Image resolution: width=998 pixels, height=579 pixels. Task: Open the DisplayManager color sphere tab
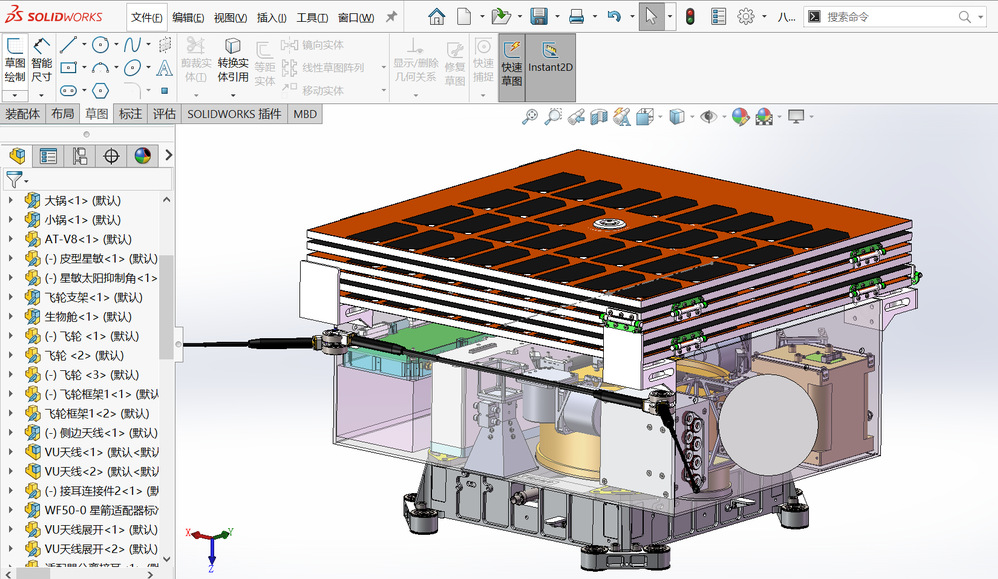click(x=143, y=156)
